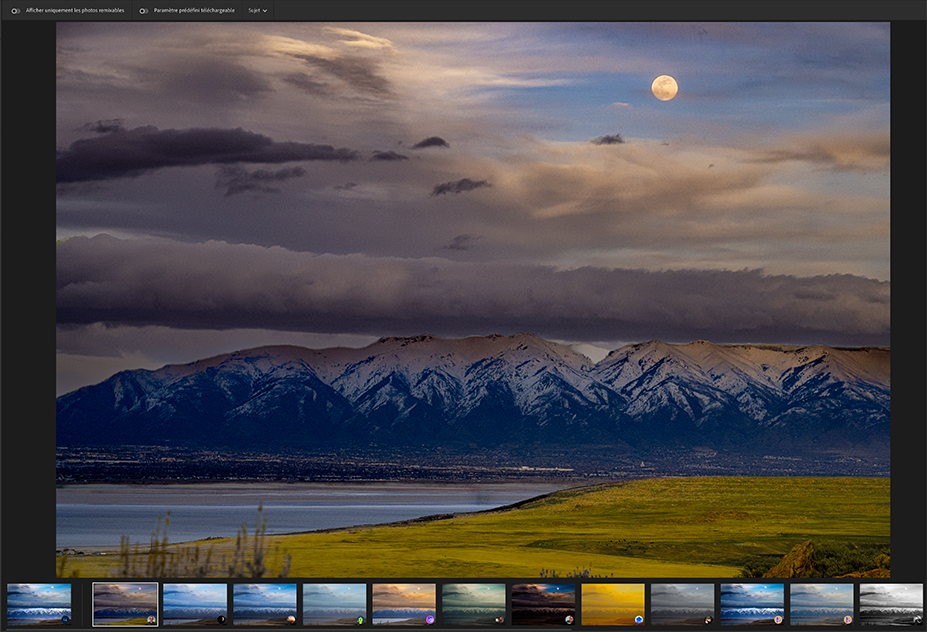Click avatar on the dark sunset thumbnail
Viewport: 927px width, 632px height.
click(x=569, y=620)
